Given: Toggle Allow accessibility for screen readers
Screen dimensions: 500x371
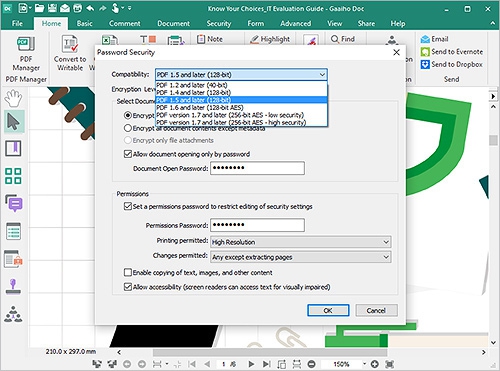Looking at the screenshot, I should (127, 287).
